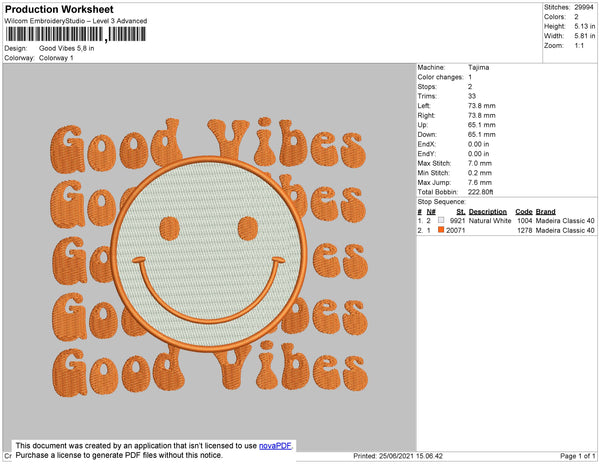Click the Description column header

pos(488,211)
